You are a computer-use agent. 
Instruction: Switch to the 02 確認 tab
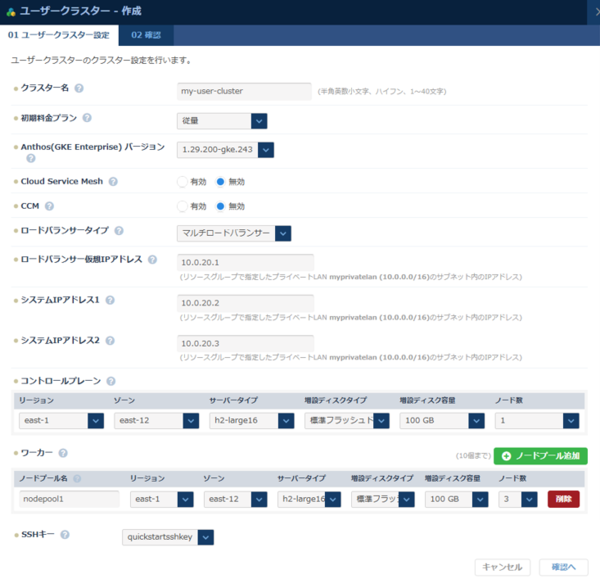point(146,35)
